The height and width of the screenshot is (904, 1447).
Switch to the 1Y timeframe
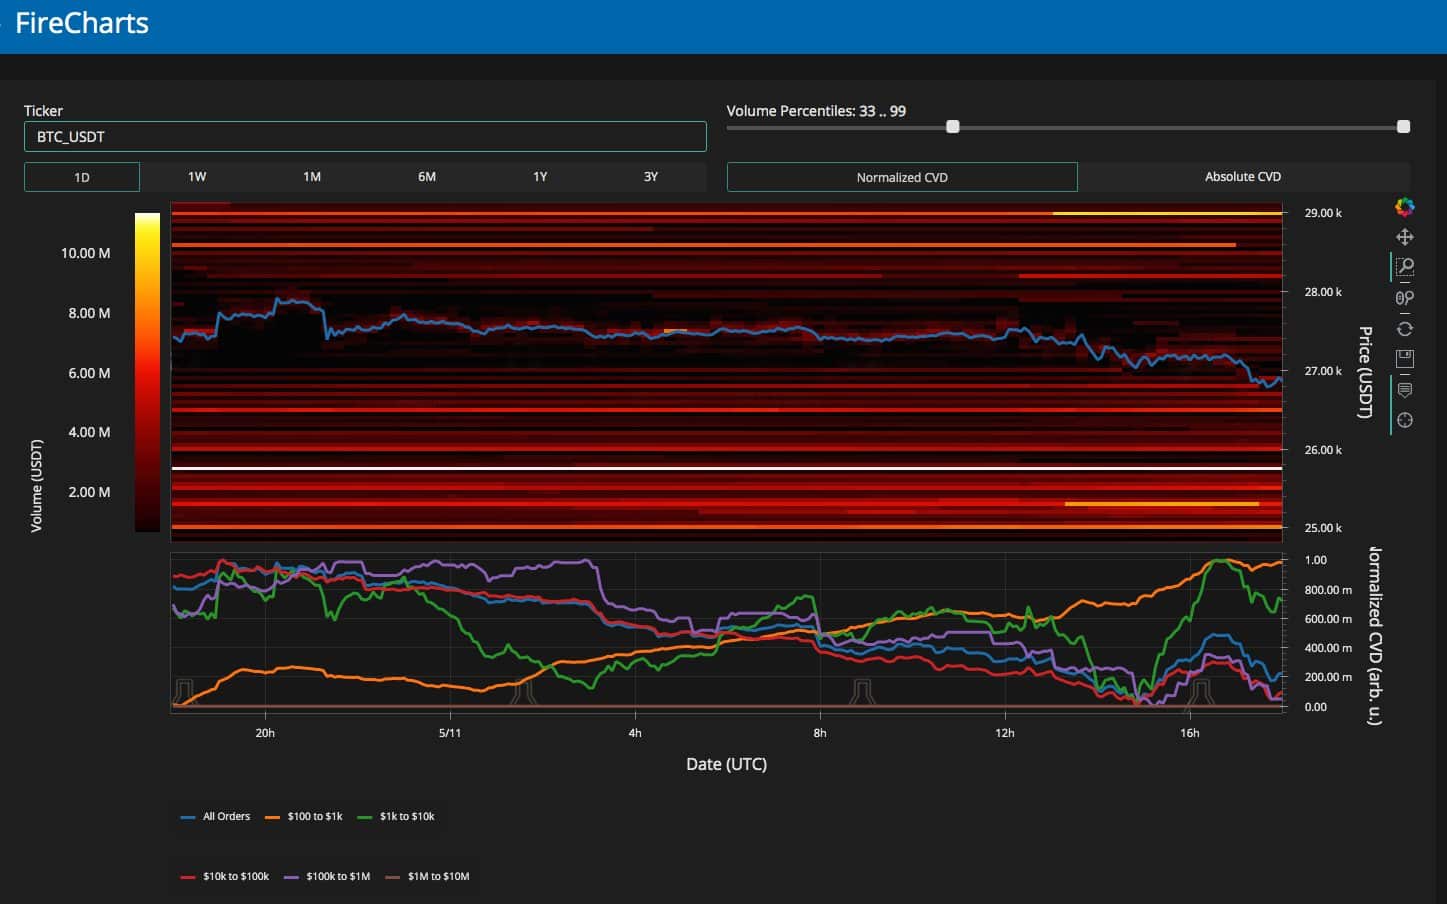tap(540, 177)
